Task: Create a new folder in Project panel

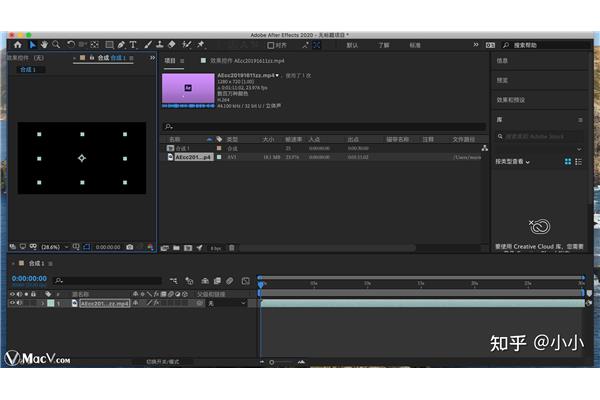Action: (x=176, y=248)
